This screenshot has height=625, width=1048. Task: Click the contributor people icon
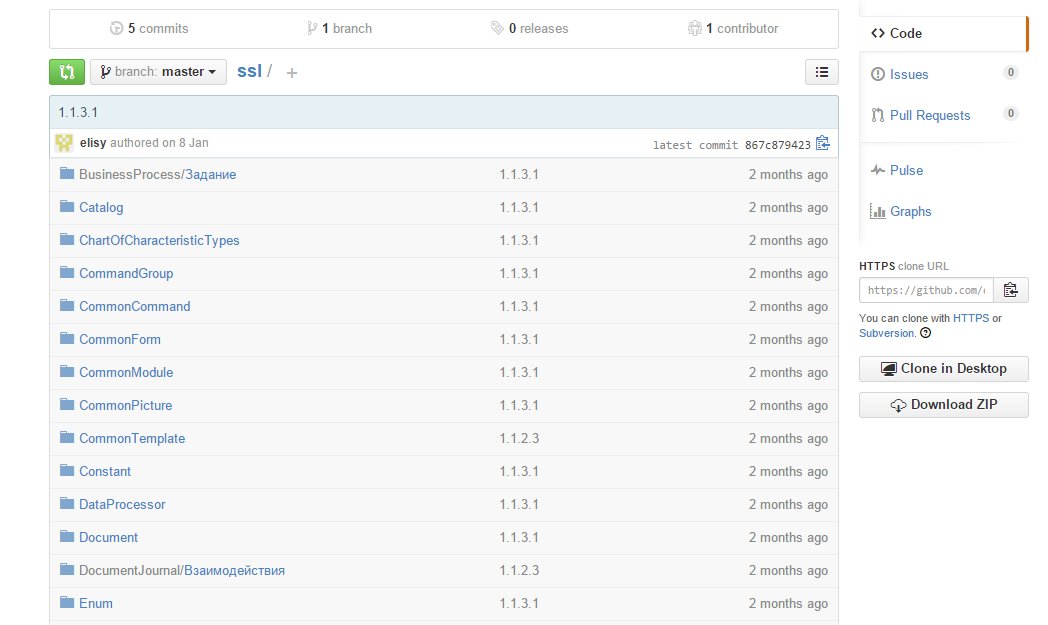click(694, 28)
